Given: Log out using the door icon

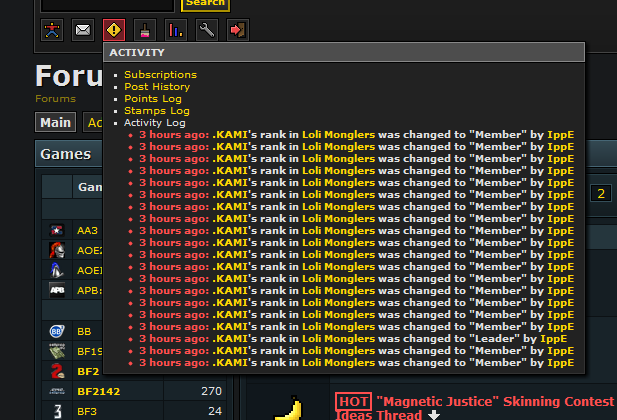Looking at the screenshot, I should tap(238, 30).
